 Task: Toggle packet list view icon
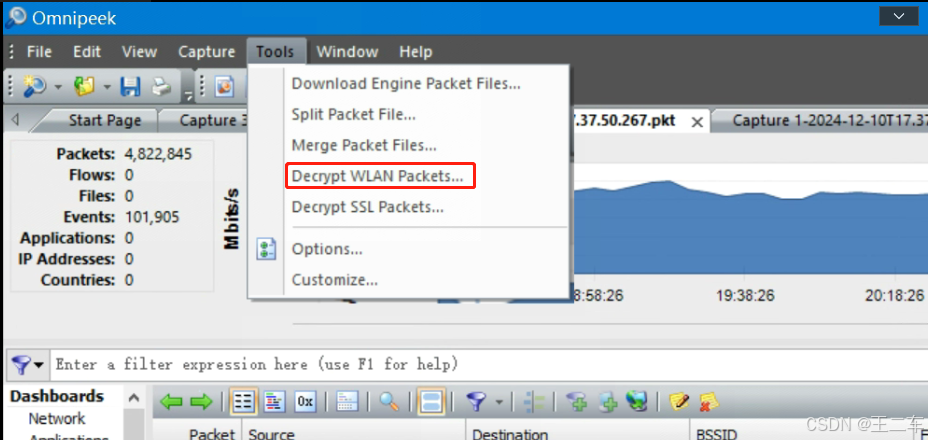(x=241, y=402)
